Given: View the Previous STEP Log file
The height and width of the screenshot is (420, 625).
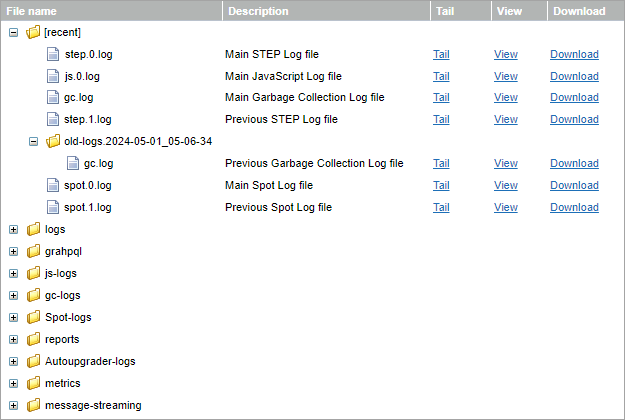Looking at the screenshot, I should click(x=505, y=120).
